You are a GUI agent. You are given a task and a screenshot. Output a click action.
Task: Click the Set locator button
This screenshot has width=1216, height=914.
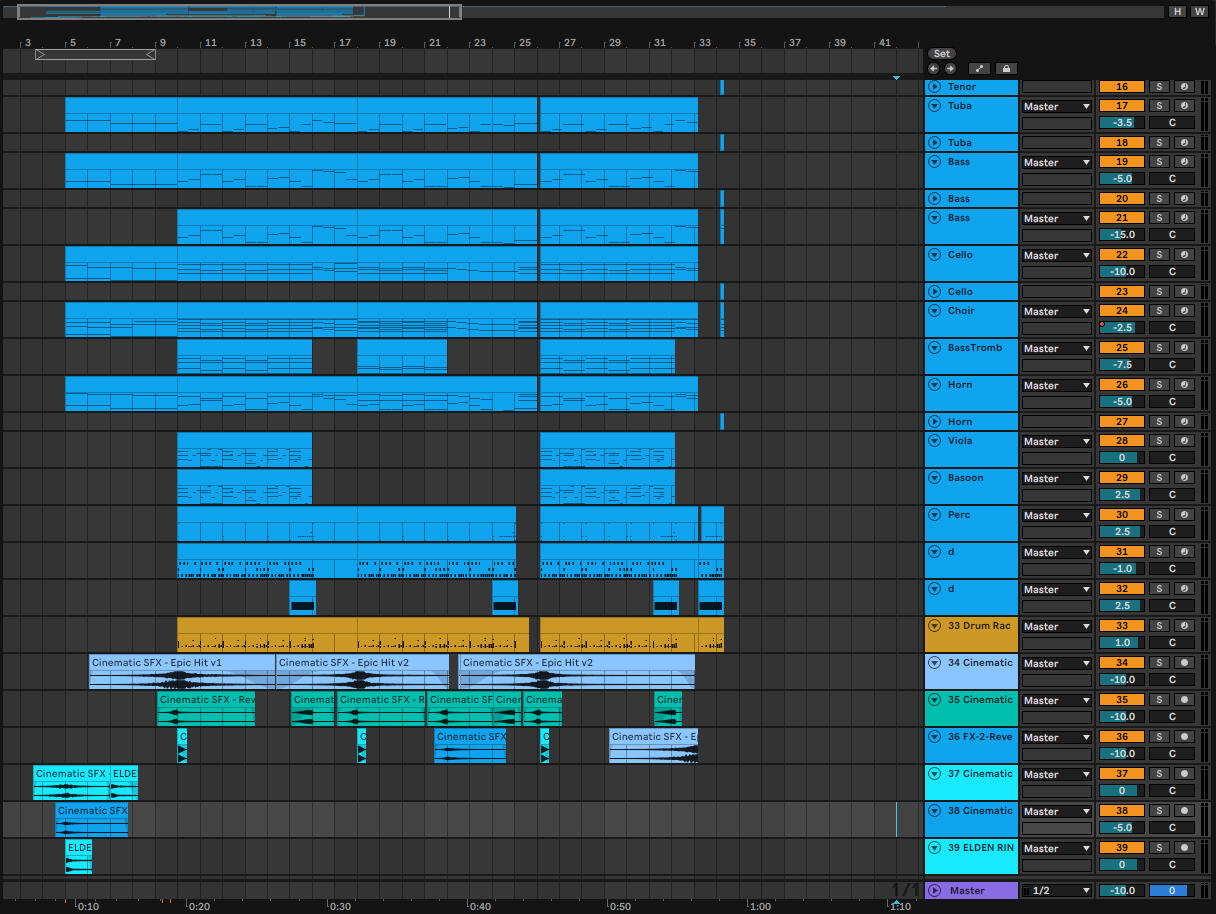941,54
